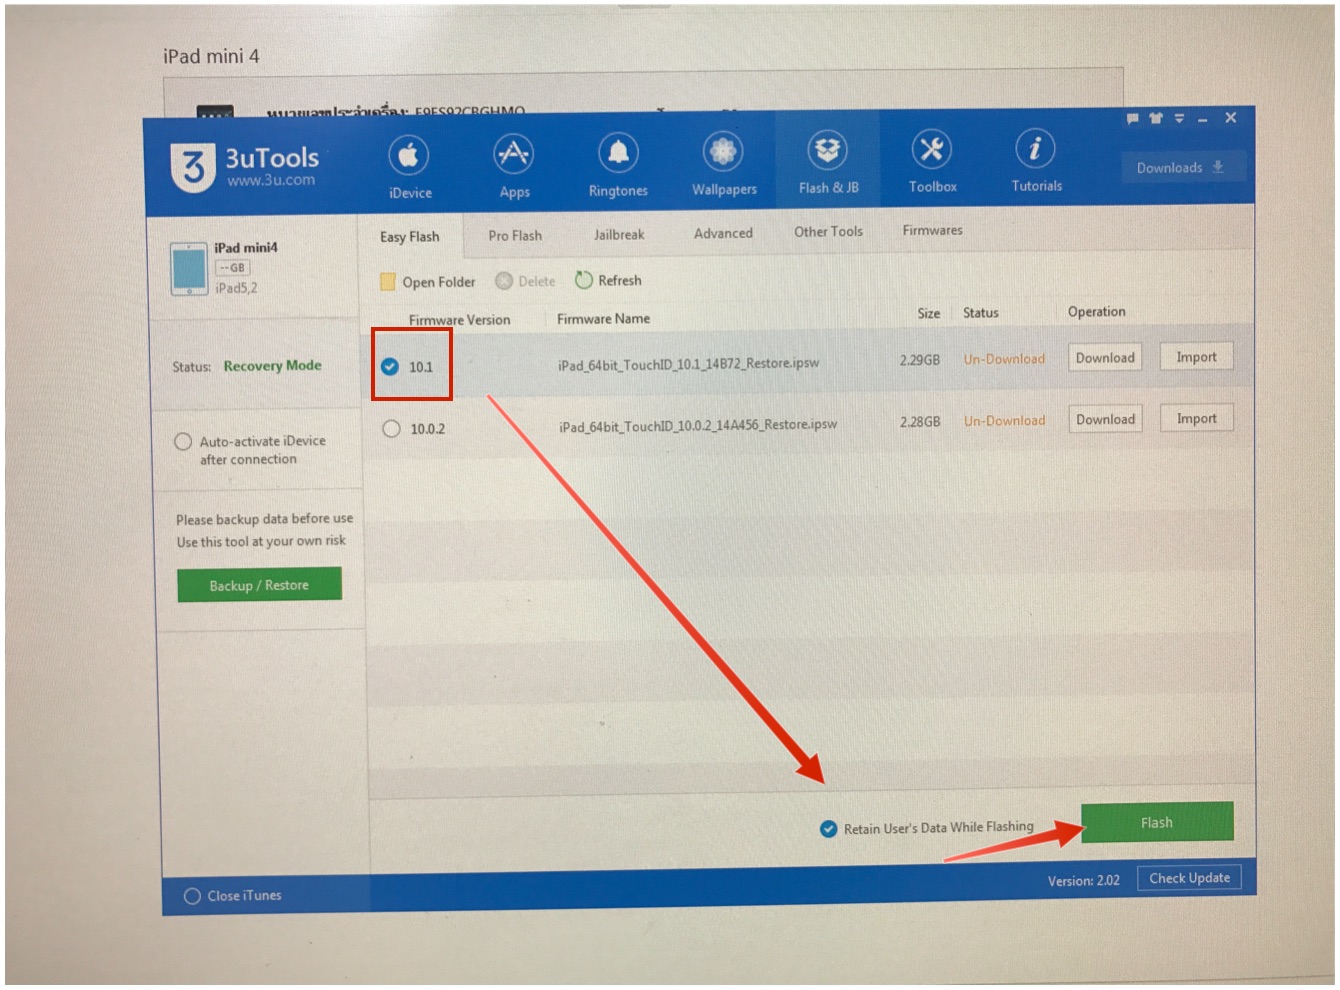Refresh the firmware list
The height and width of the screenshot is (990, 1340).
(x=608, y=280)
